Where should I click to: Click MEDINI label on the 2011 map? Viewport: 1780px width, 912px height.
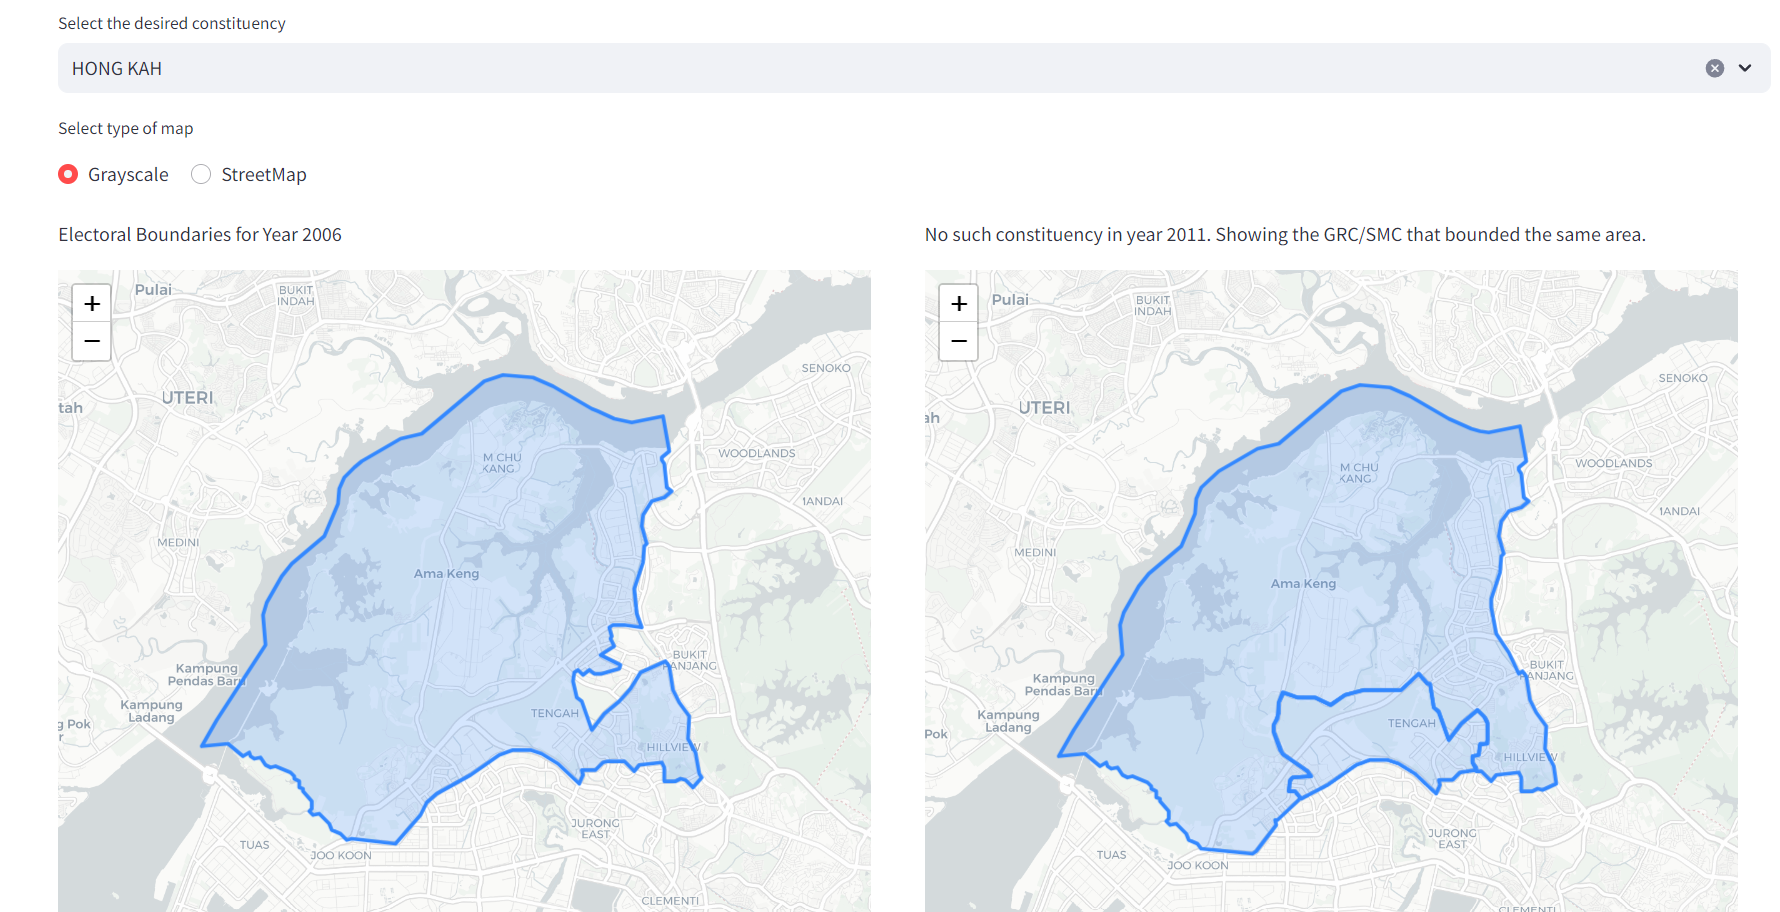[x=1035, y=552]
